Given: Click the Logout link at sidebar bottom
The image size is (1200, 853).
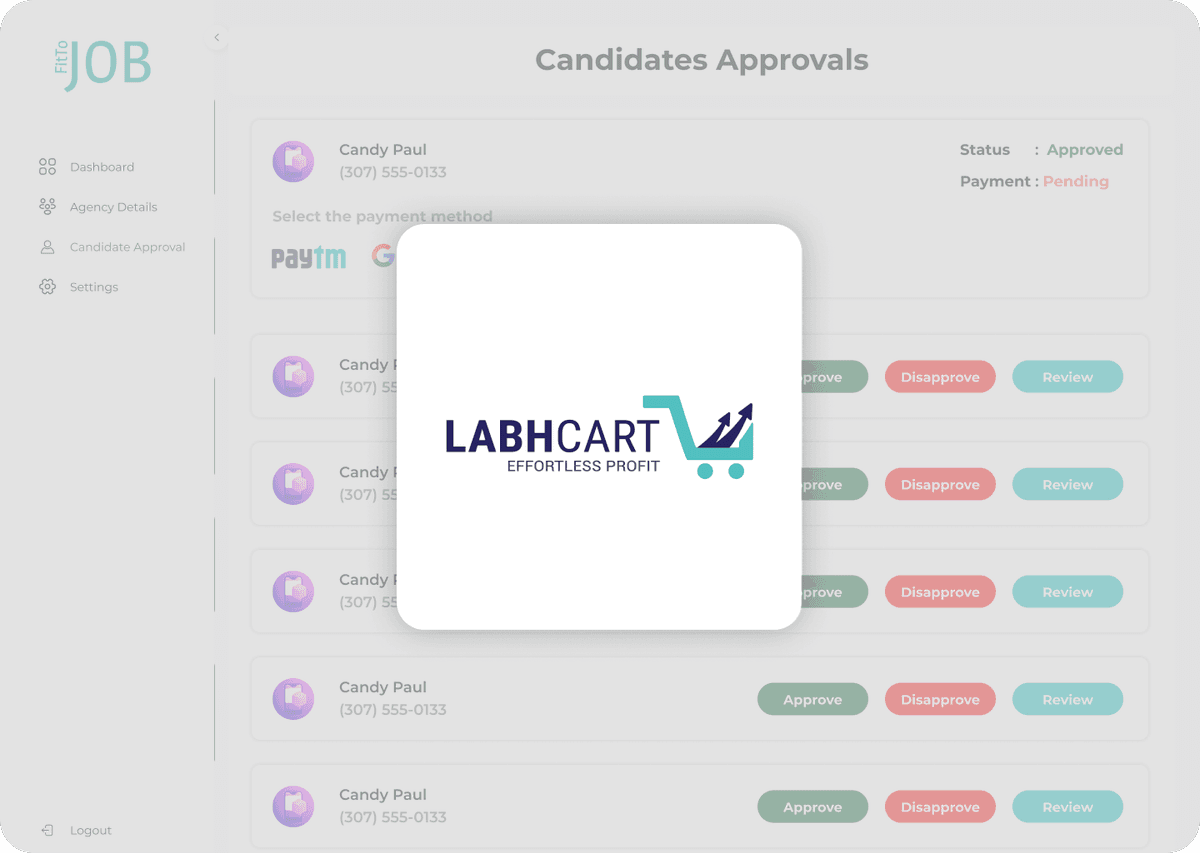Looking at the screenshot, I should click(91, 830).
